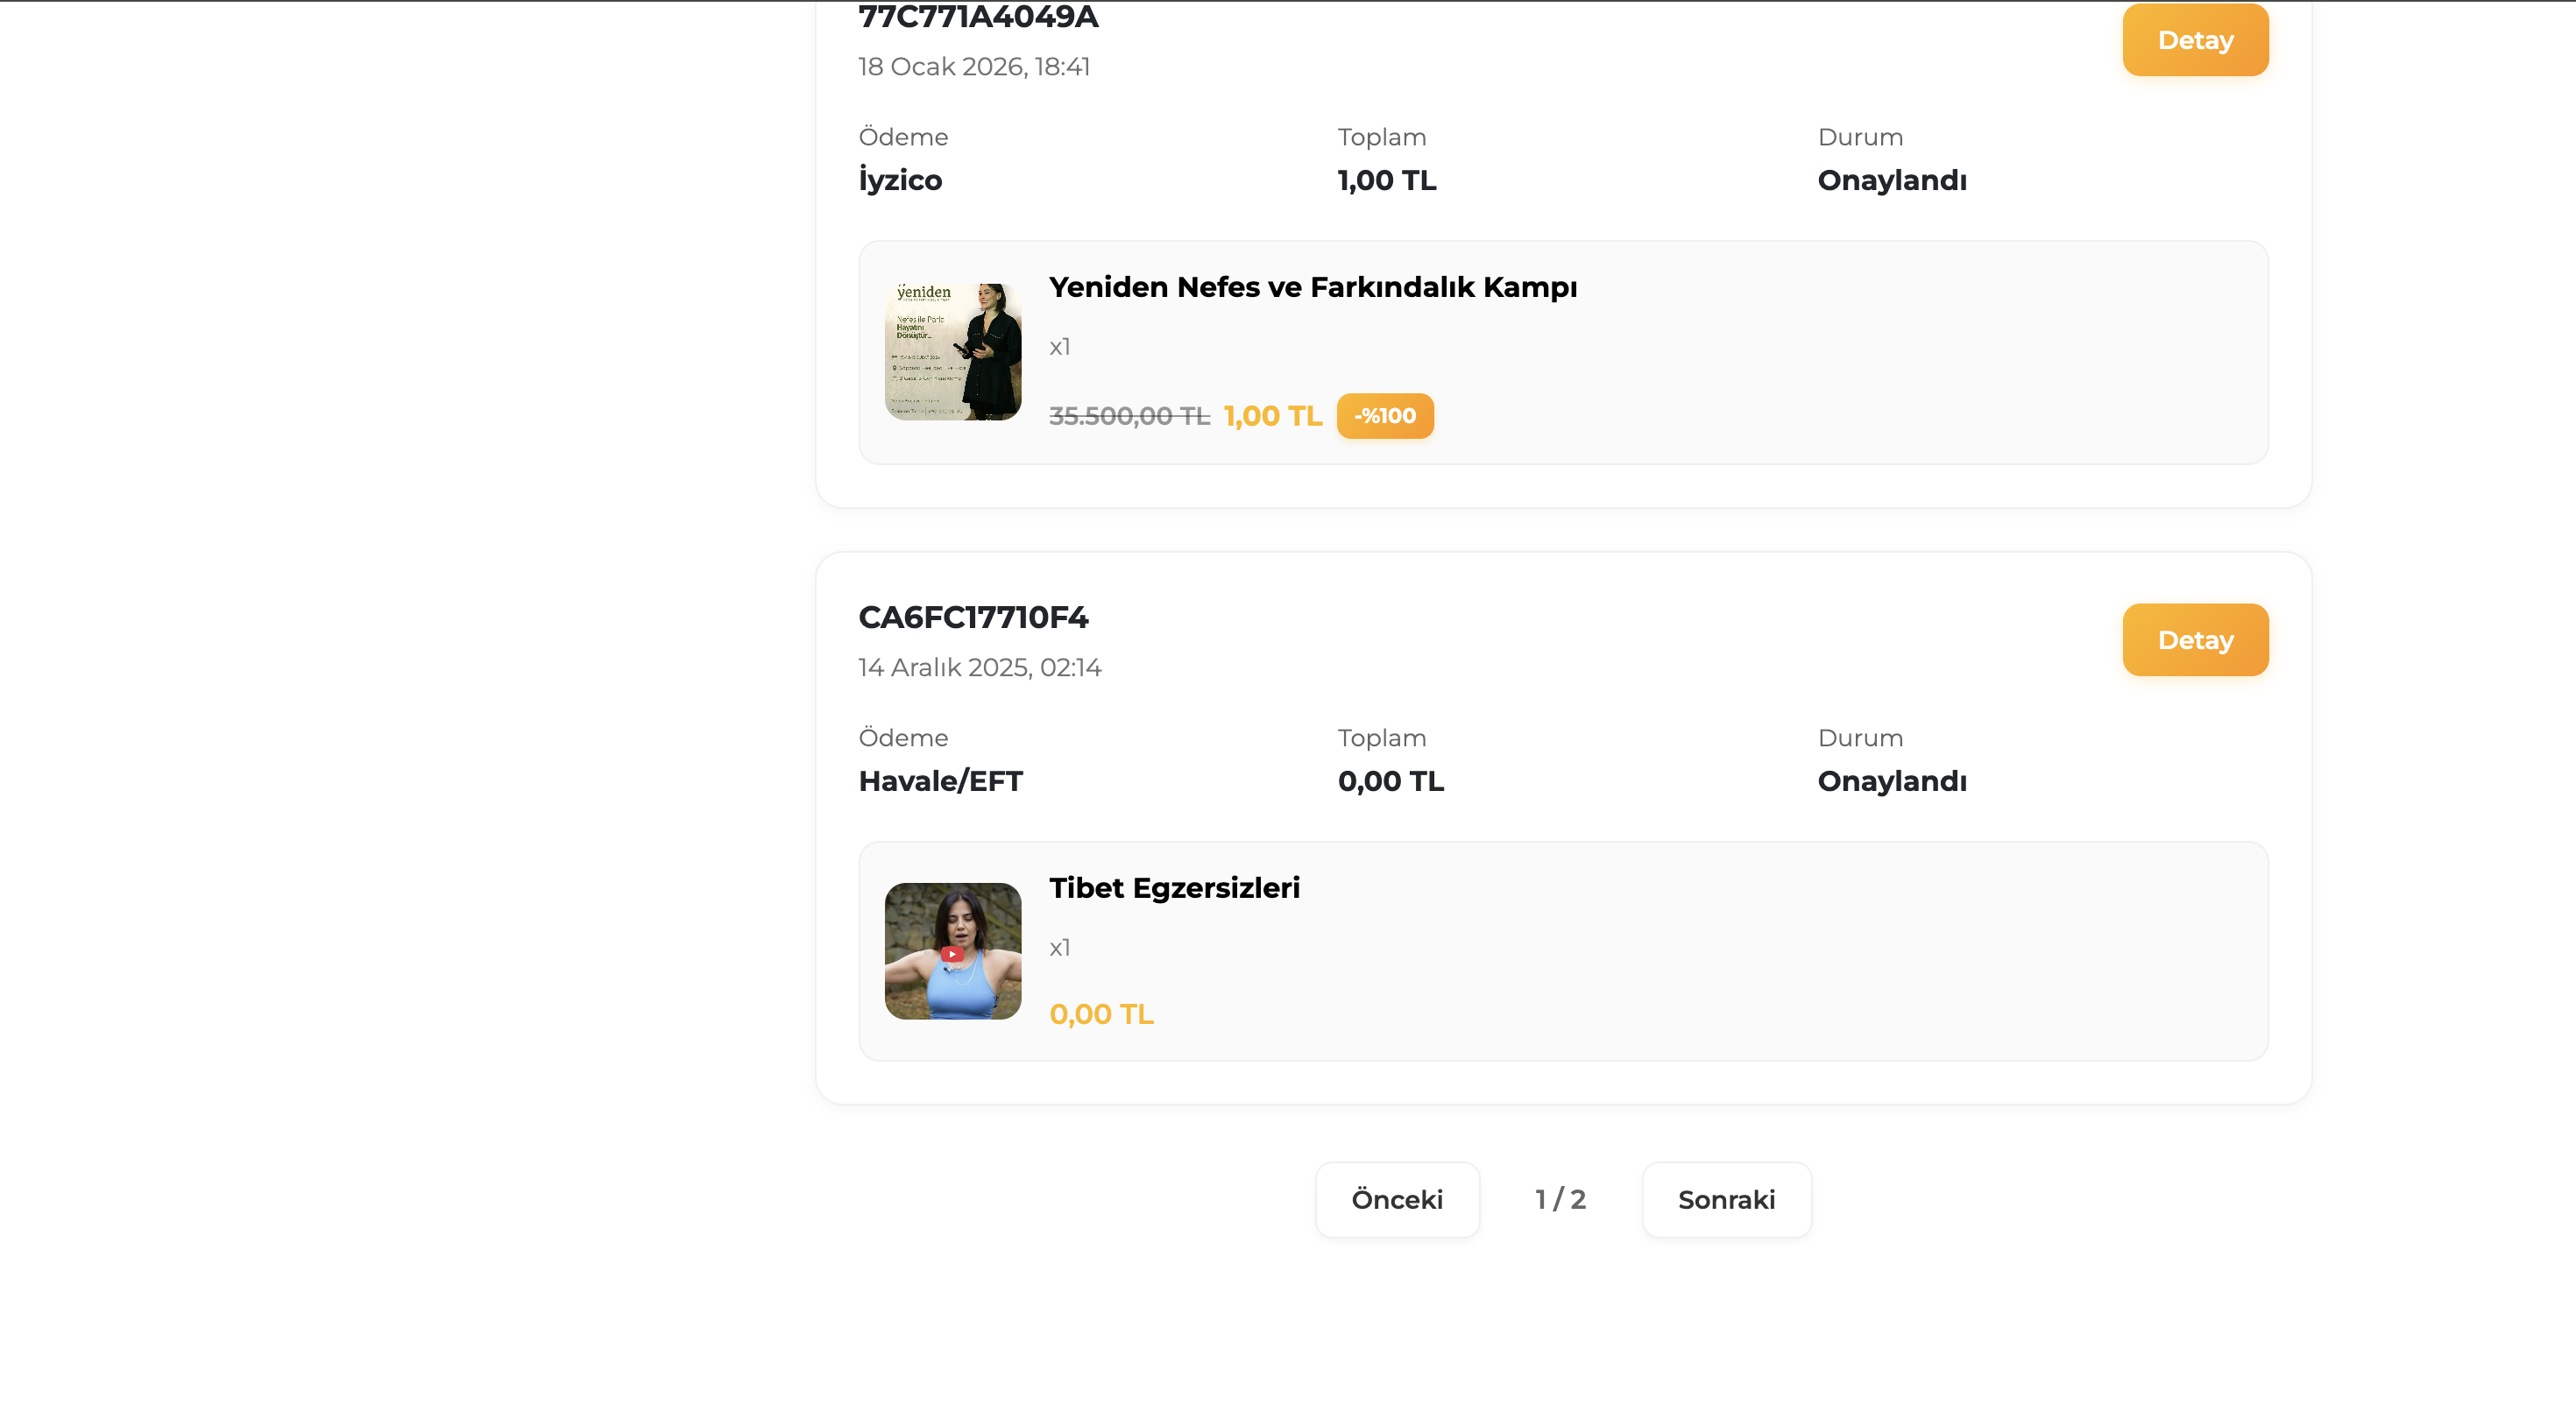Go to previous page with Önceki

tap(1396, 1199)
